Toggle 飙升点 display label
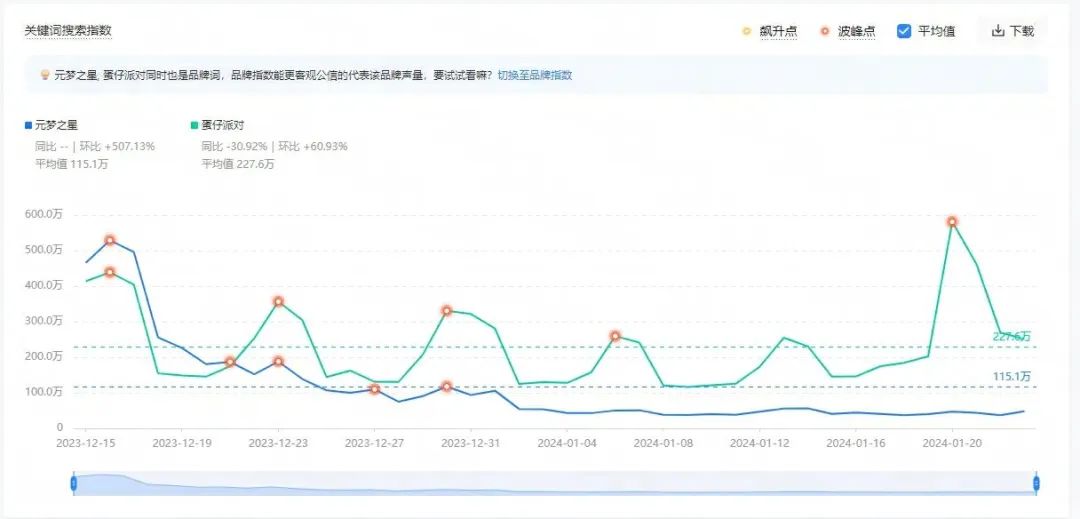 [778, 31]
